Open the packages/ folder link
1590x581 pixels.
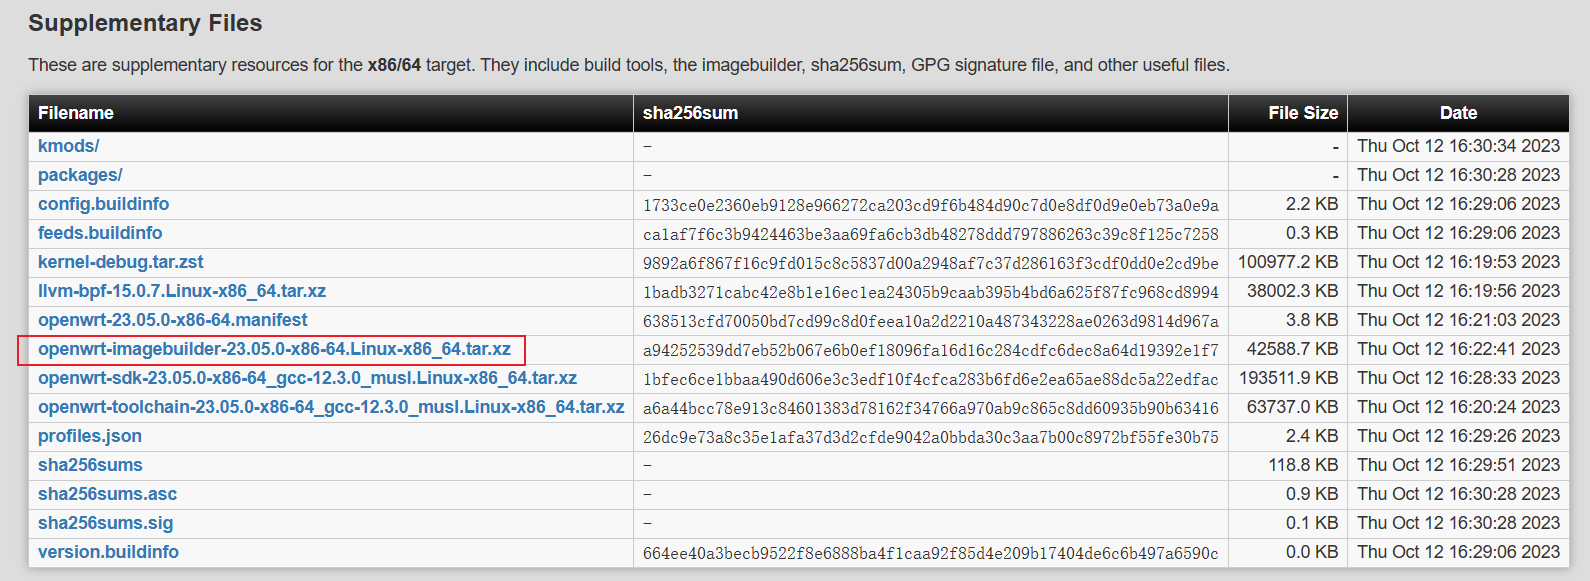(80, 175)
